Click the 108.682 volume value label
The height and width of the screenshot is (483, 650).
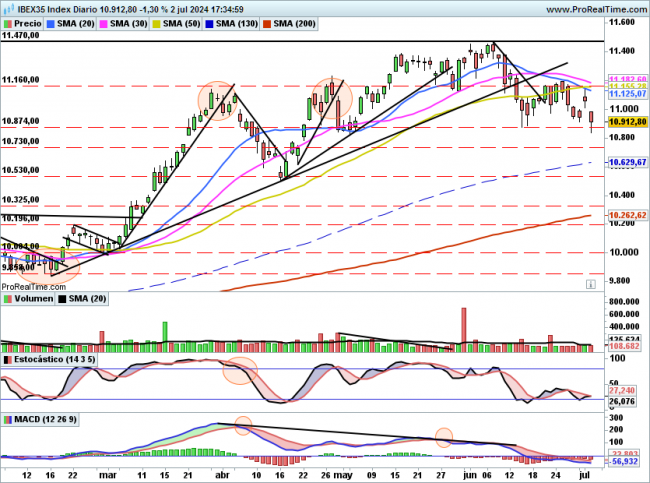[624, 346]
